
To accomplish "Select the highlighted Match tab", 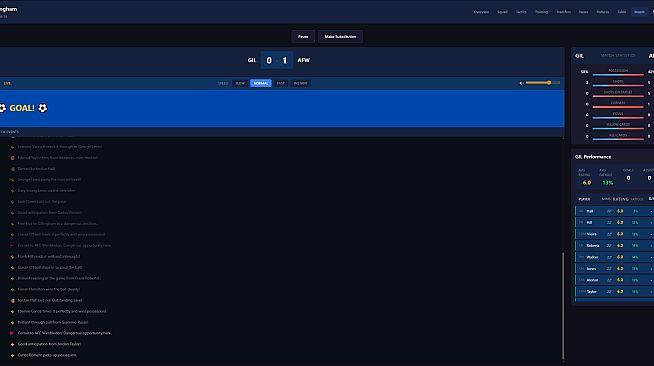I will click(x=639, y=12).
